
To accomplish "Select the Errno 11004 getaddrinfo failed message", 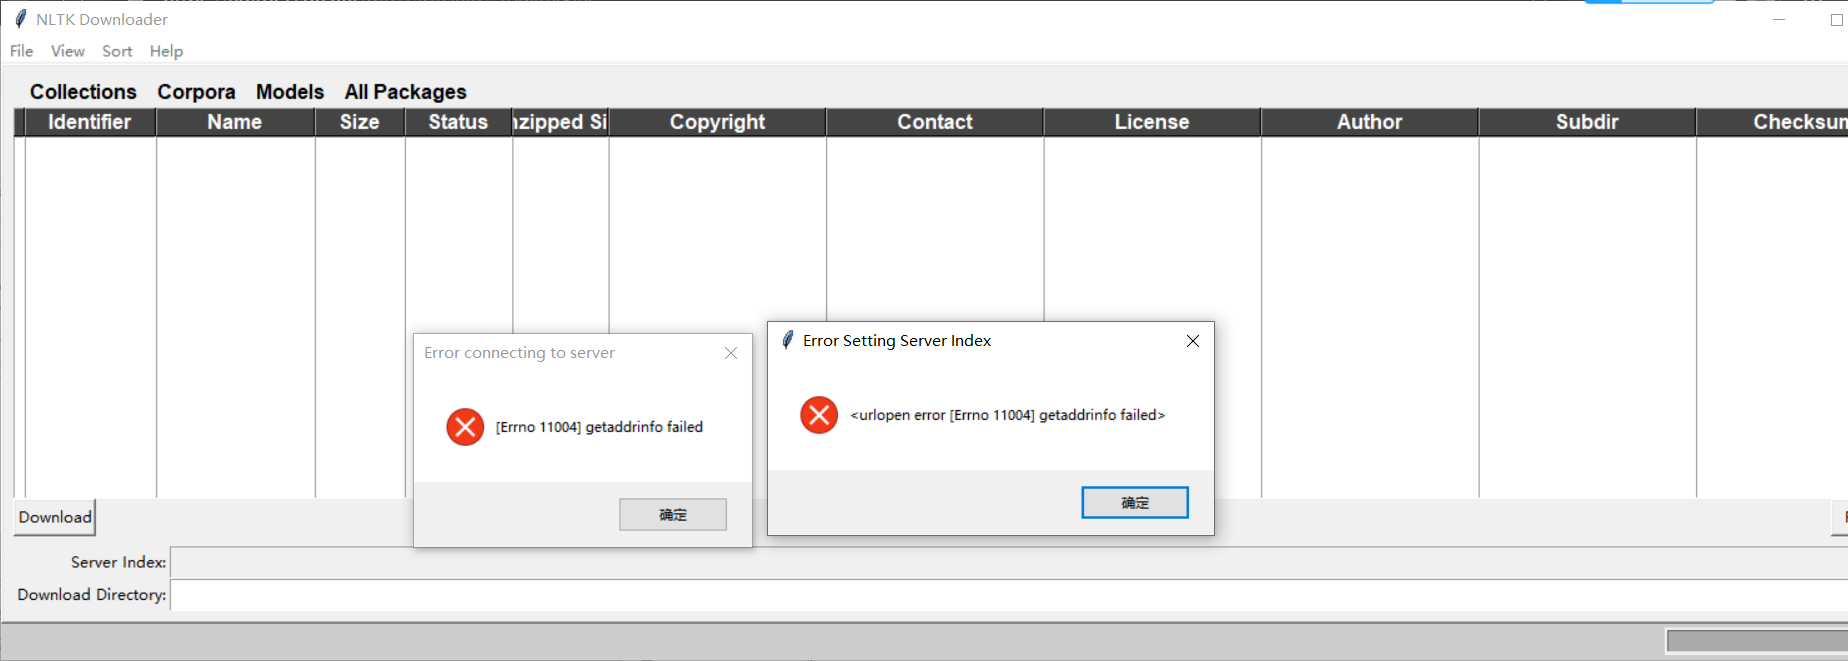I will pos(599,427).
